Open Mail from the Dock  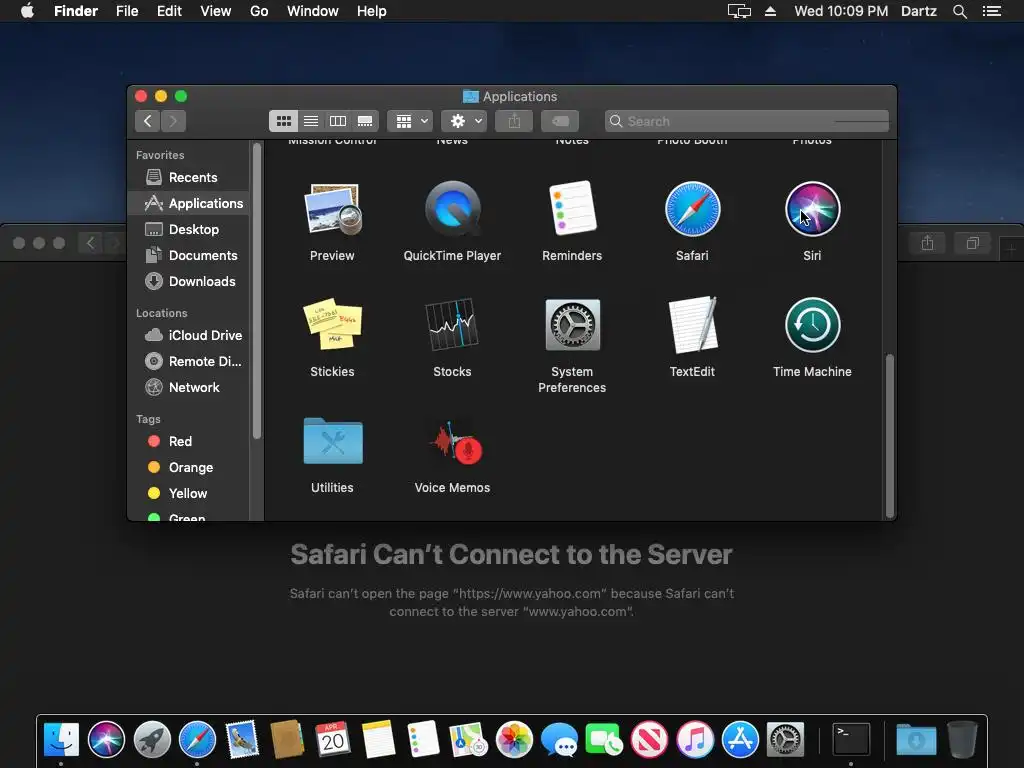242,739
